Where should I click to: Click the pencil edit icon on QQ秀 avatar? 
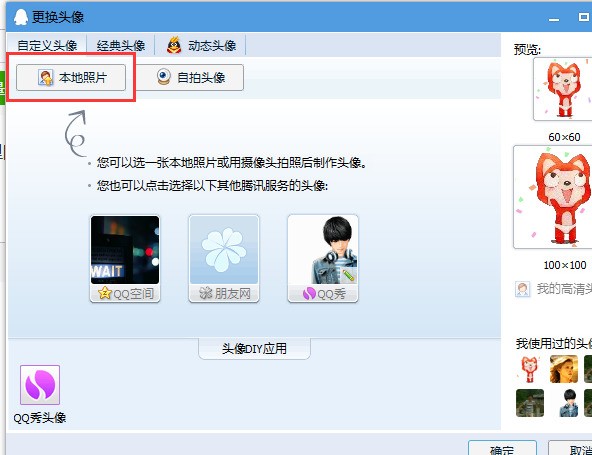(x=349, y=275)
